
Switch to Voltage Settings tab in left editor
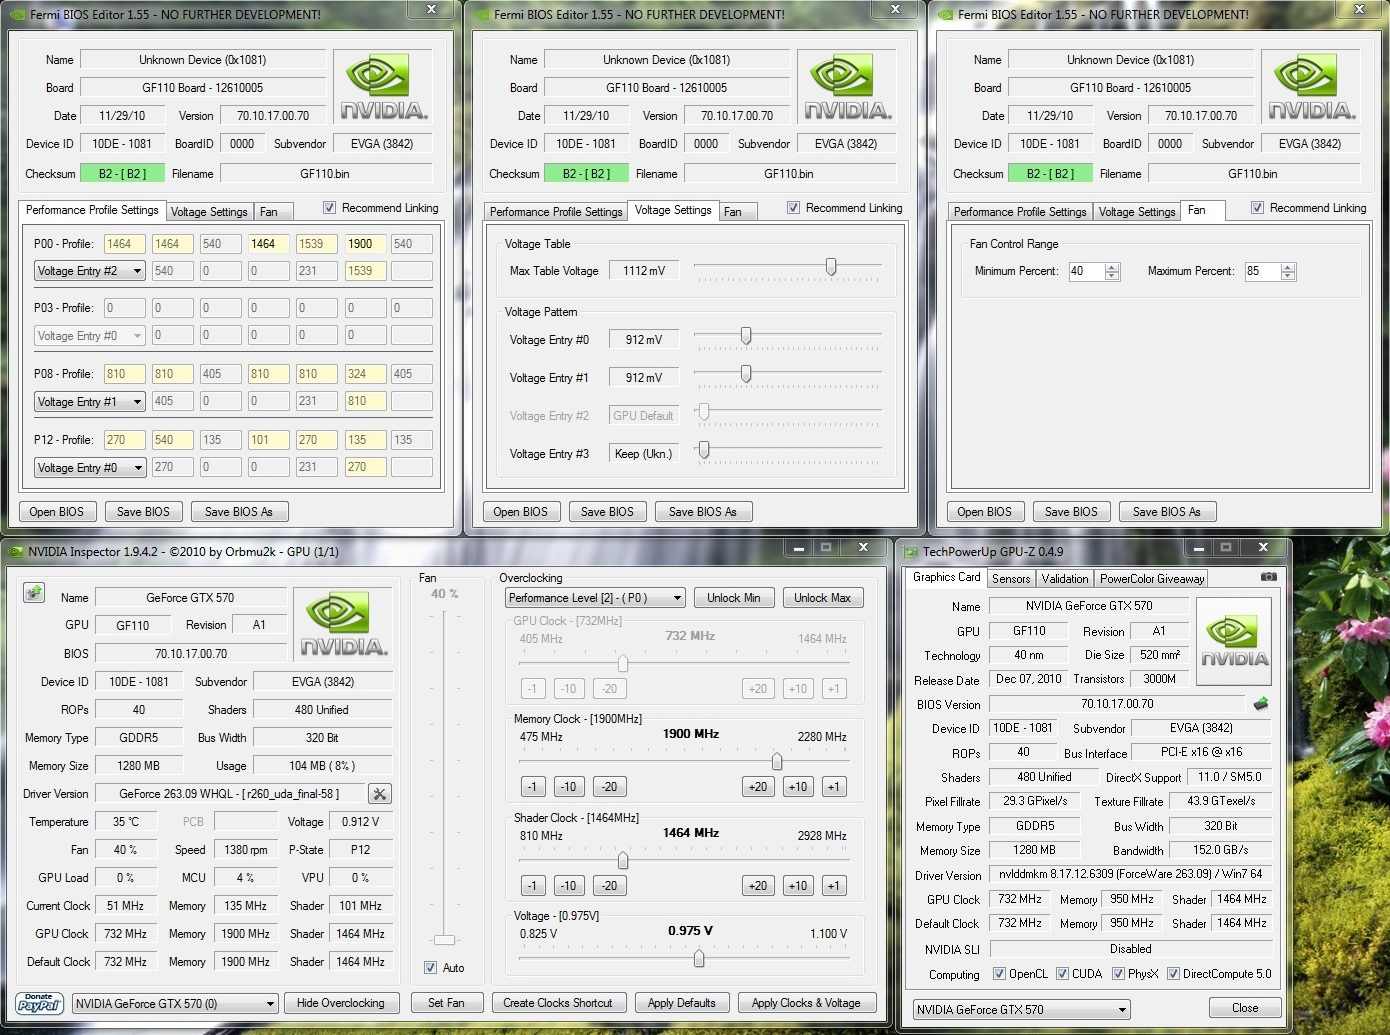click(208, 212)
